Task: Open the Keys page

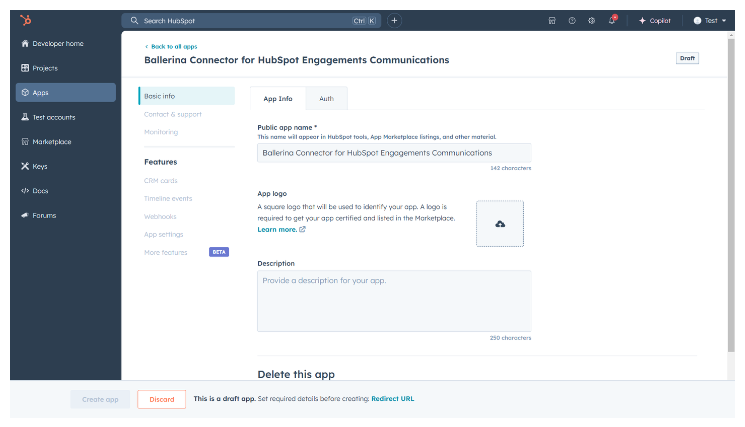Action: [66, 166]
